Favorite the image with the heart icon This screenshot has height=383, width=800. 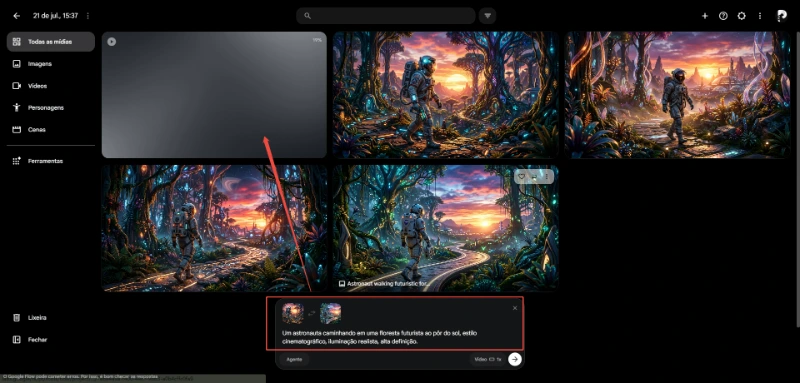click(521, 176)
